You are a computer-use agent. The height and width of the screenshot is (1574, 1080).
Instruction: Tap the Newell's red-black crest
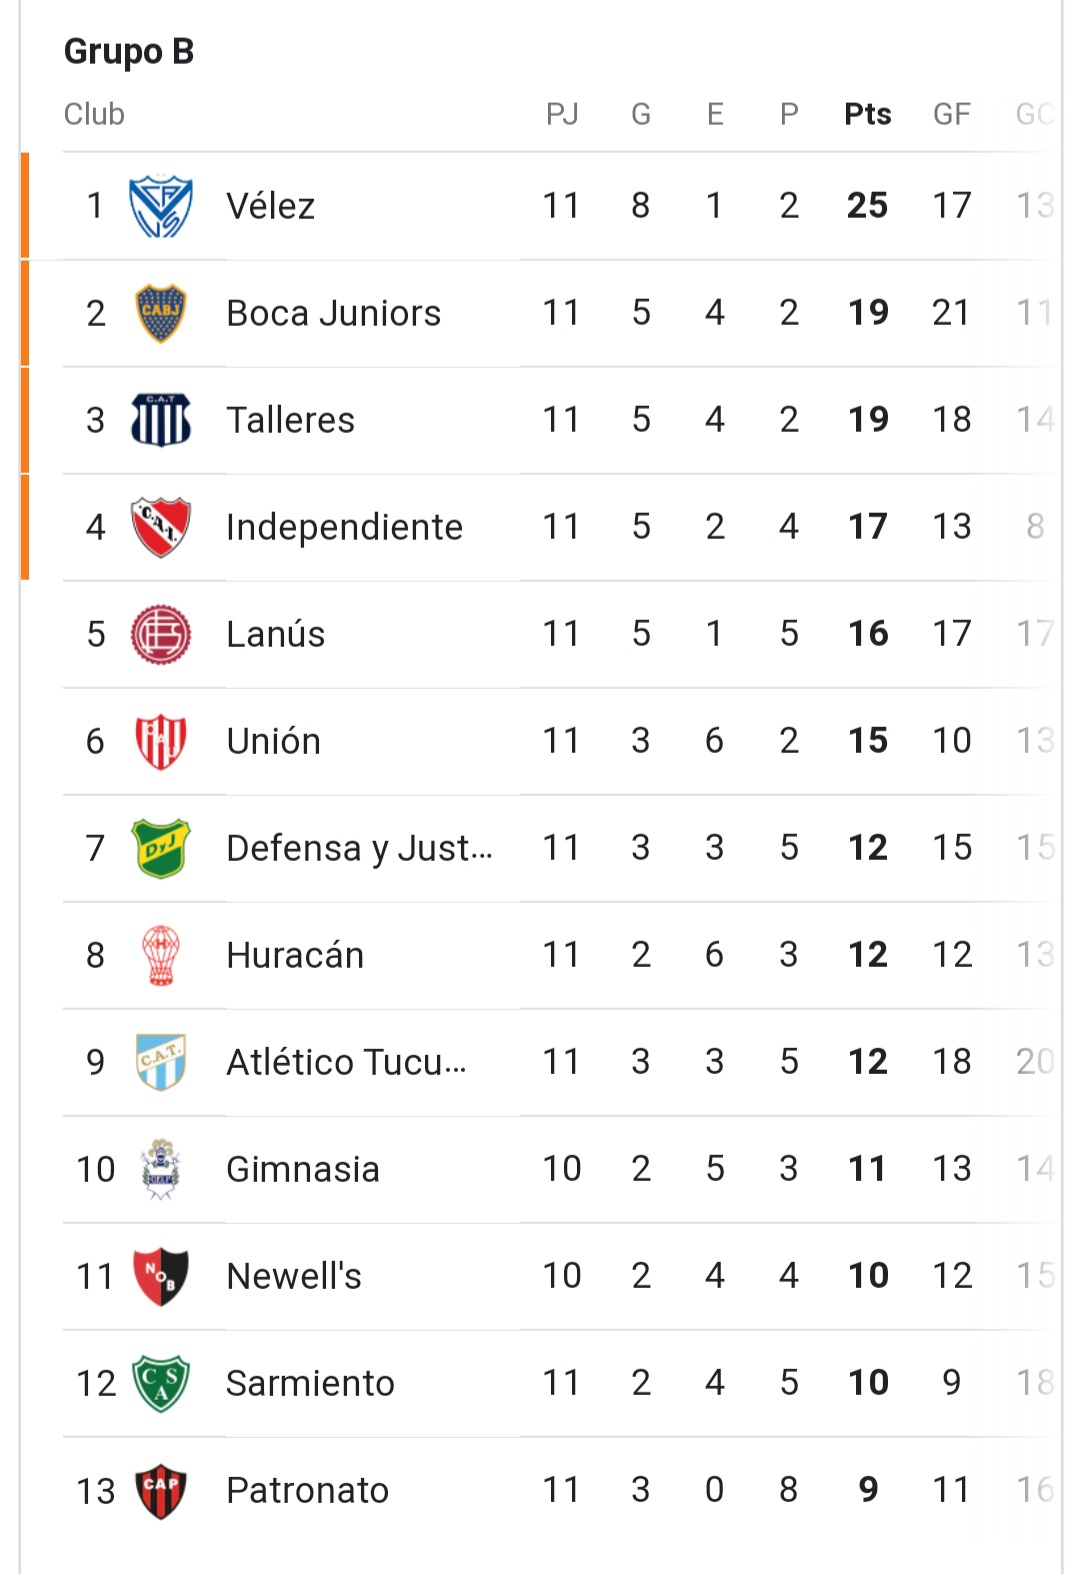pos(161,1276)
